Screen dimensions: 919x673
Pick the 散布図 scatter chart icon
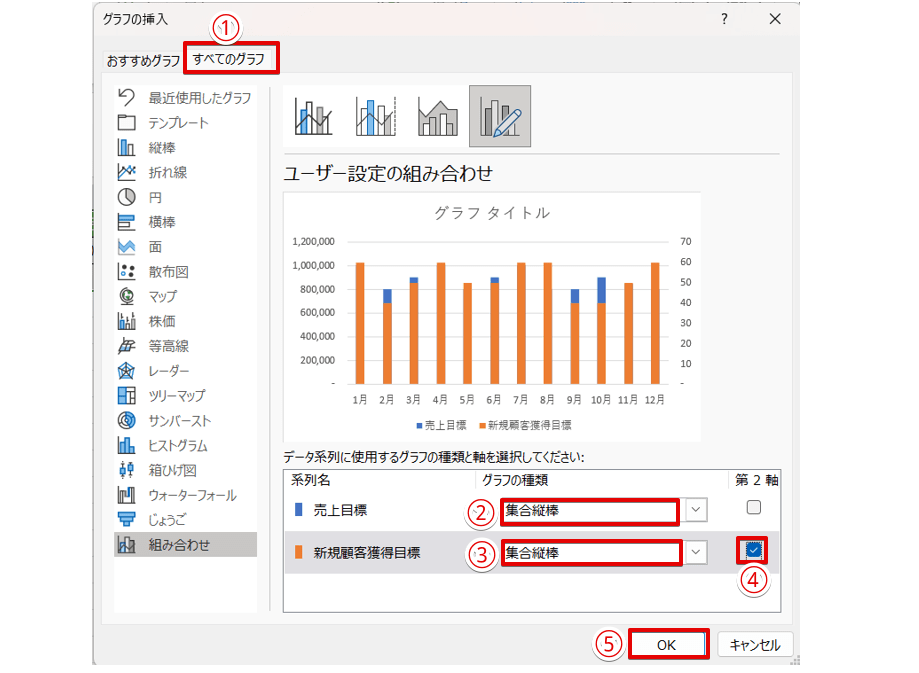(127, 272)
